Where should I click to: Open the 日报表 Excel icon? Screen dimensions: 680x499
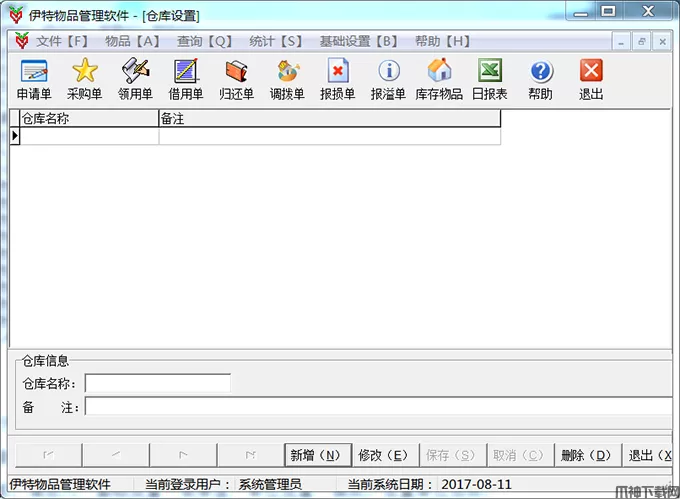pyautogui.click(x=490, y=79)
